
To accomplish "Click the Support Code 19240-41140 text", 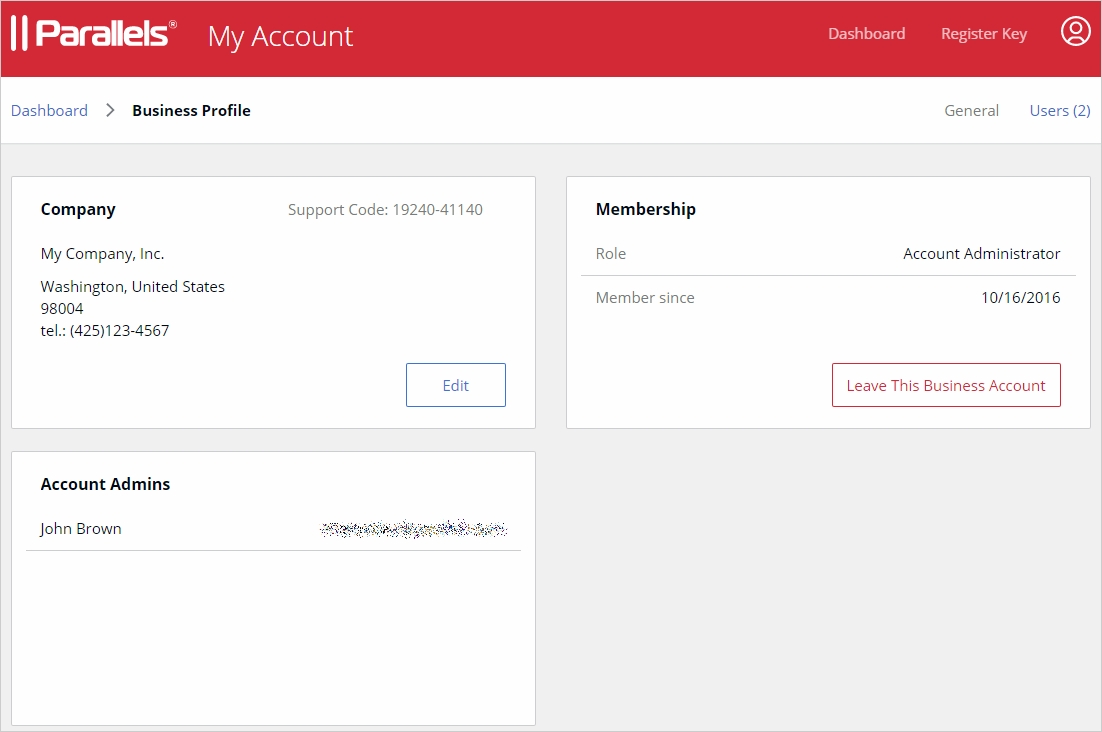I will 385,210.
